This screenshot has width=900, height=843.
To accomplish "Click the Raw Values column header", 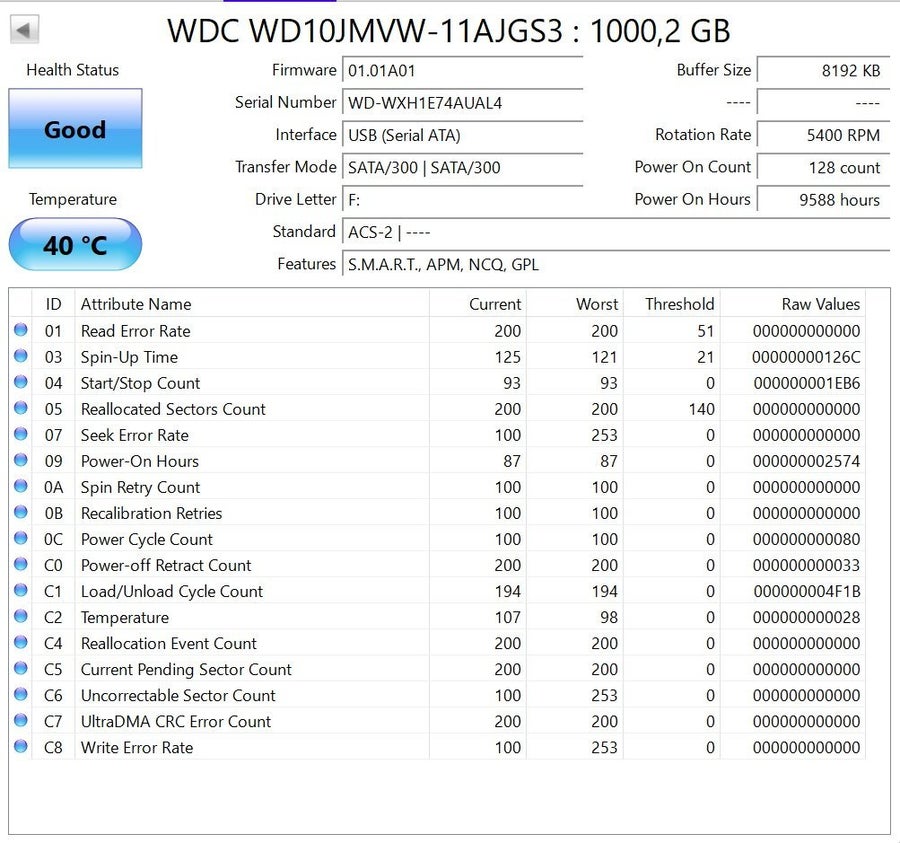I will (793, 304).
